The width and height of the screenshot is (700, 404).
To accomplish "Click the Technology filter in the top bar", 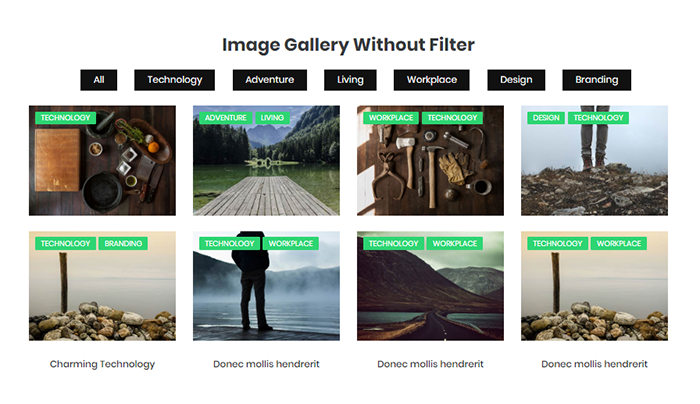I will click(x=175, y=80).
